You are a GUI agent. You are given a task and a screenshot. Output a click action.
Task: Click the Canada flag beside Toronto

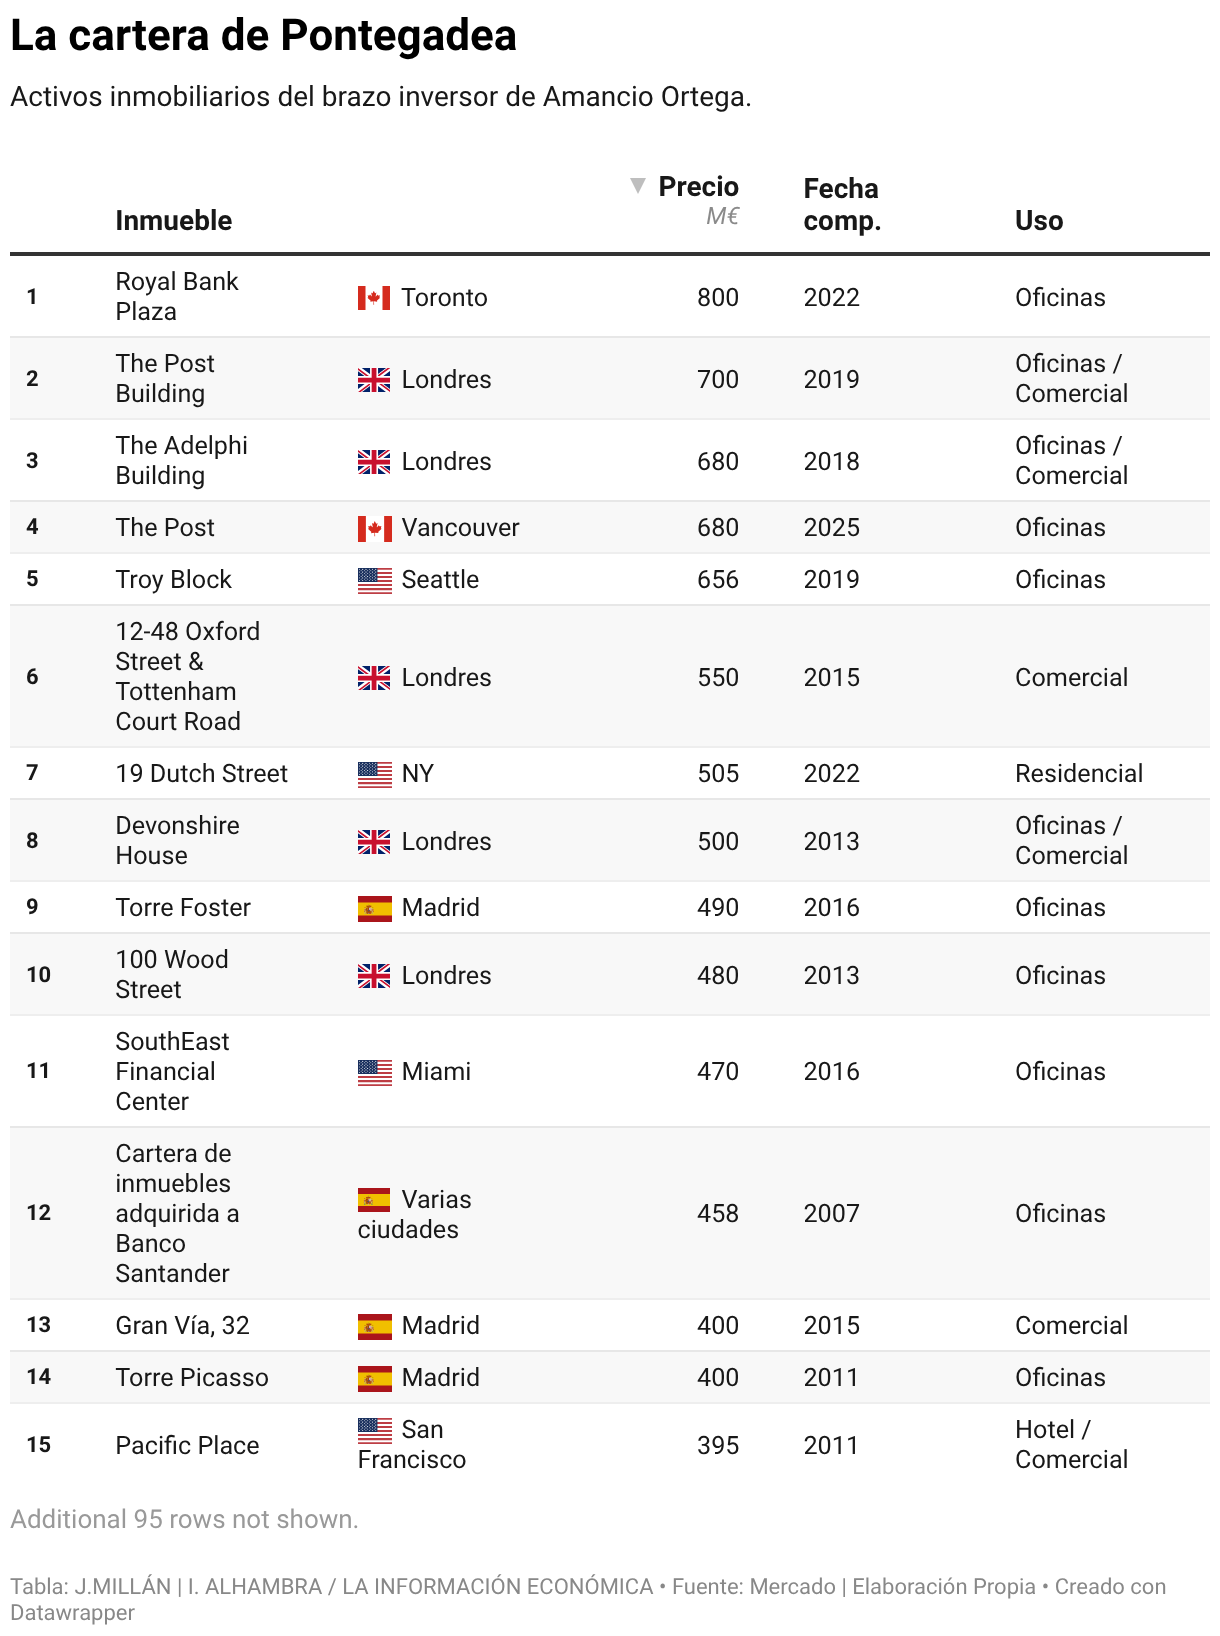pyautogui.click(x=374, y=298)
